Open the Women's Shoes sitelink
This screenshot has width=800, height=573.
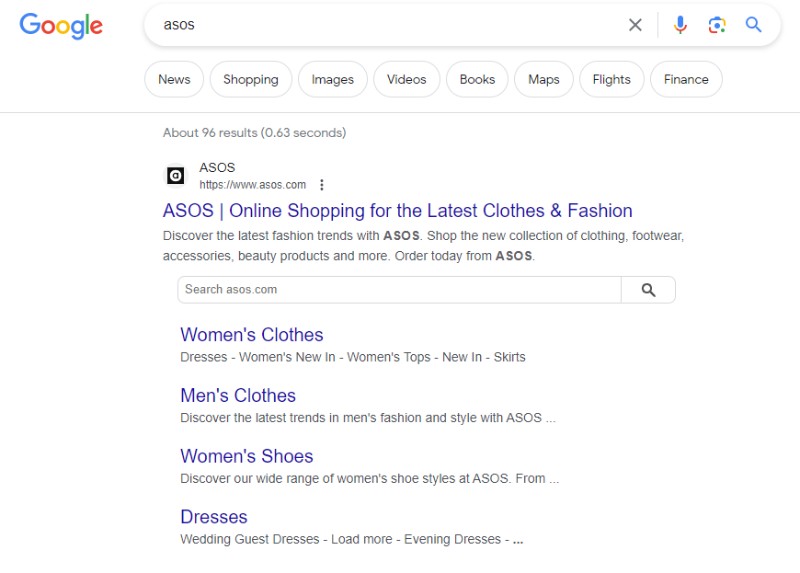point(246,456)
